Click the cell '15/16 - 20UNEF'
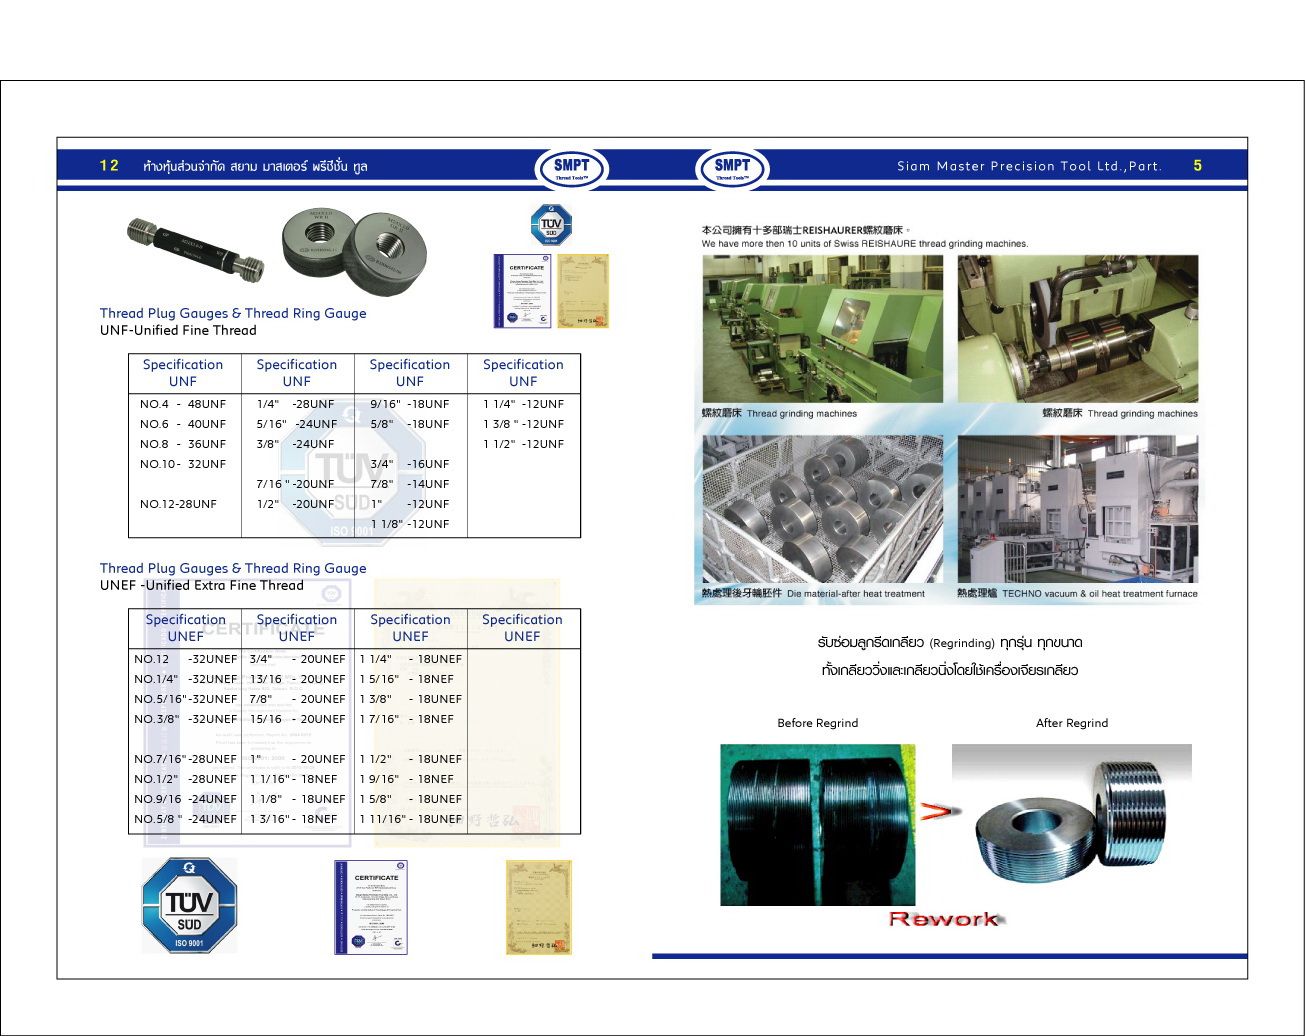1305x1036 pixels. 297,719
